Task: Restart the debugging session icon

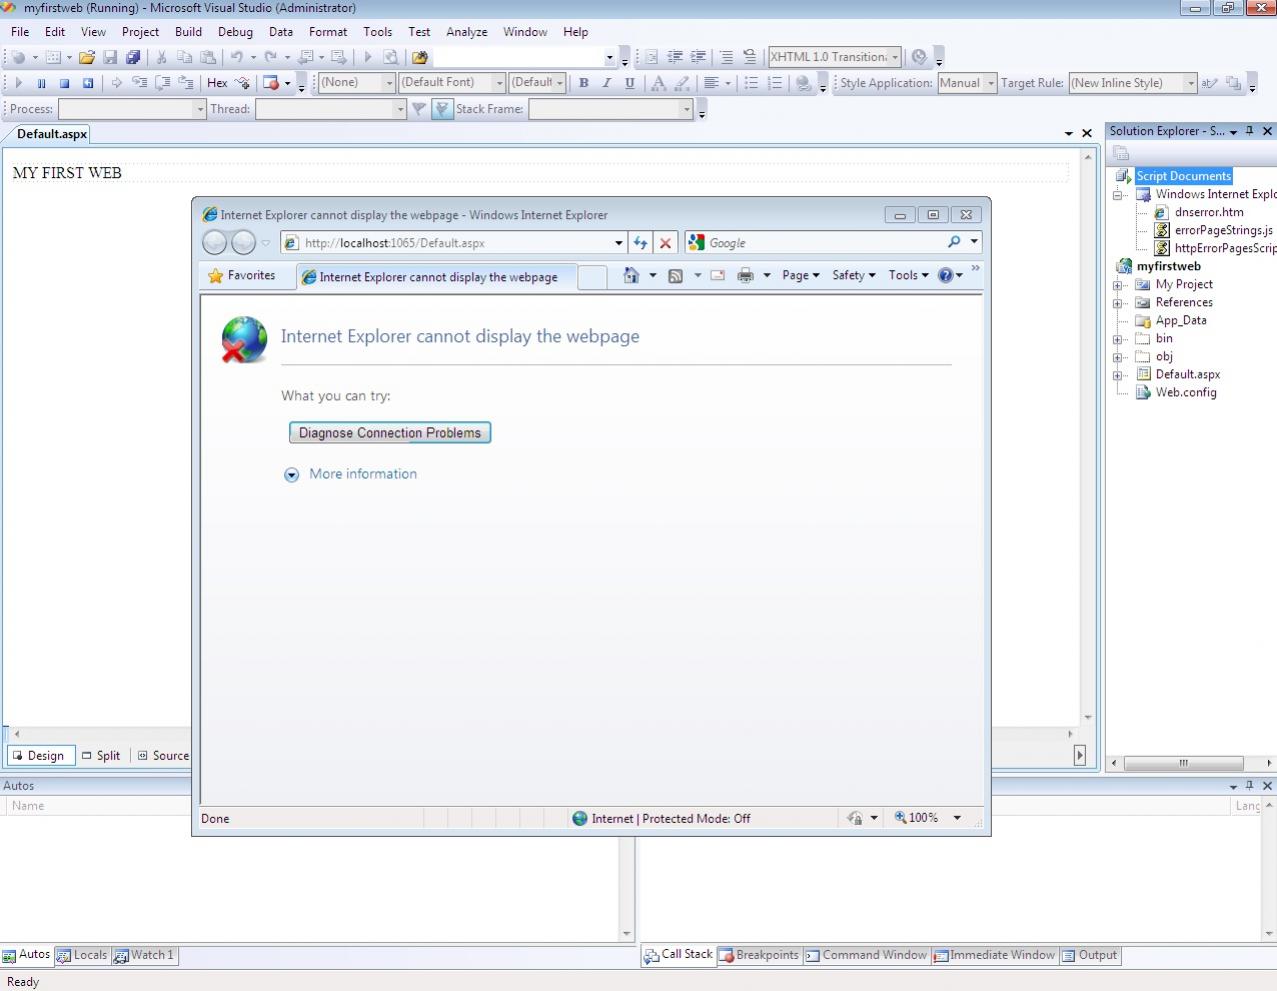Action: coord(88,83)
